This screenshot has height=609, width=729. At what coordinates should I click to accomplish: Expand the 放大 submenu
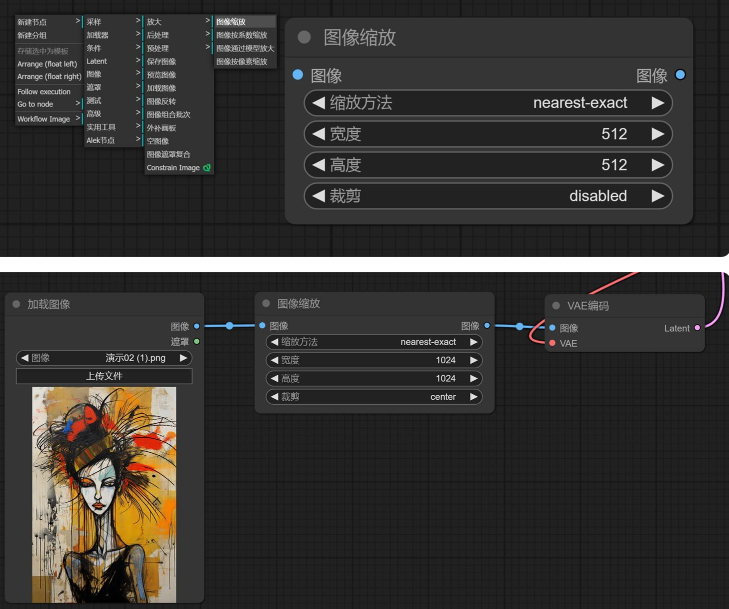click(179, 21)
